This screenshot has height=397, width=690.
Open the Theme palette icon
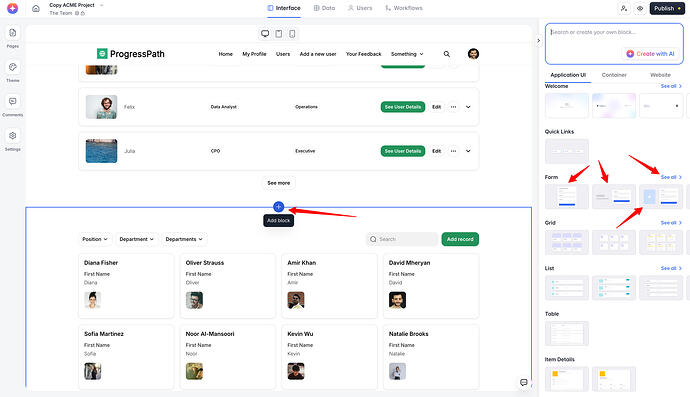tap(12, 67)
